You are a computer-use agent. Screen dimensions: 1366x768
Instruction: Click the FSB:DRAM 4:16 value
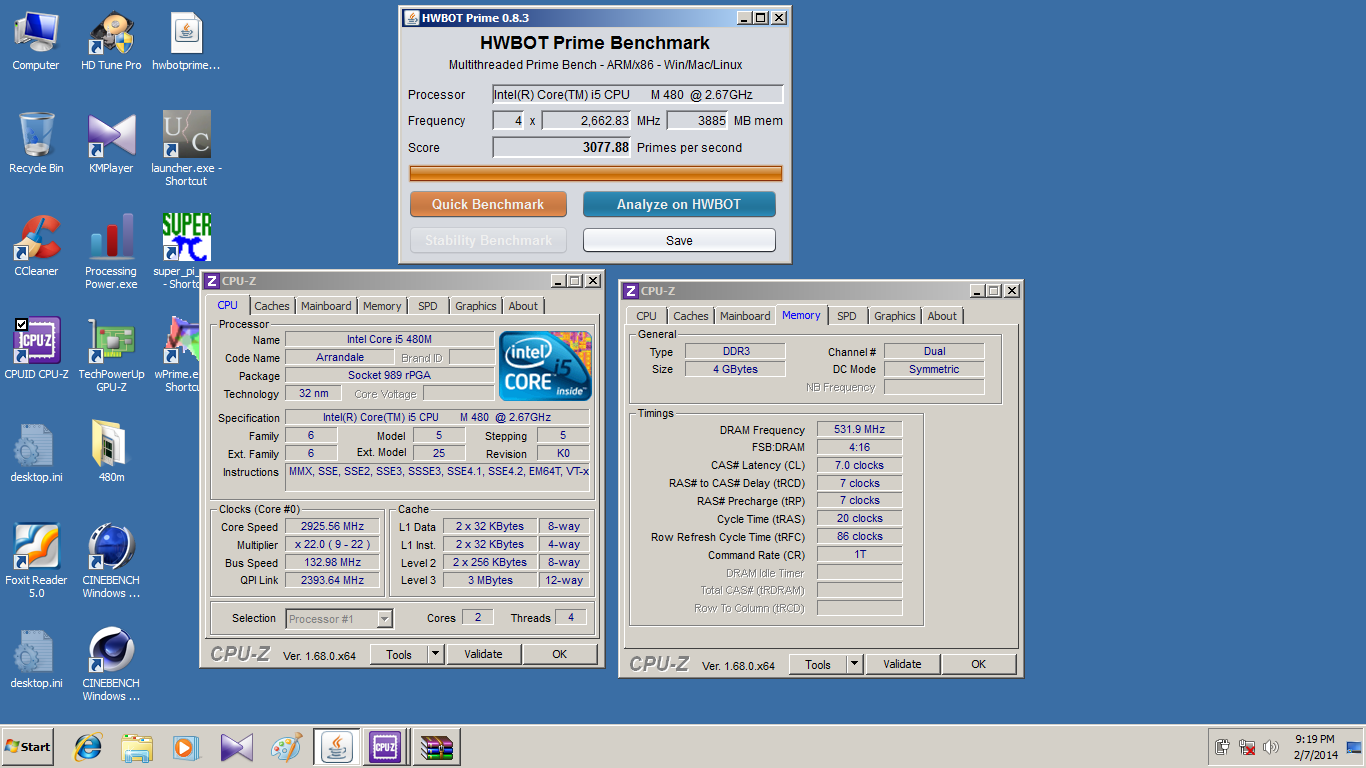click(860, 447)
